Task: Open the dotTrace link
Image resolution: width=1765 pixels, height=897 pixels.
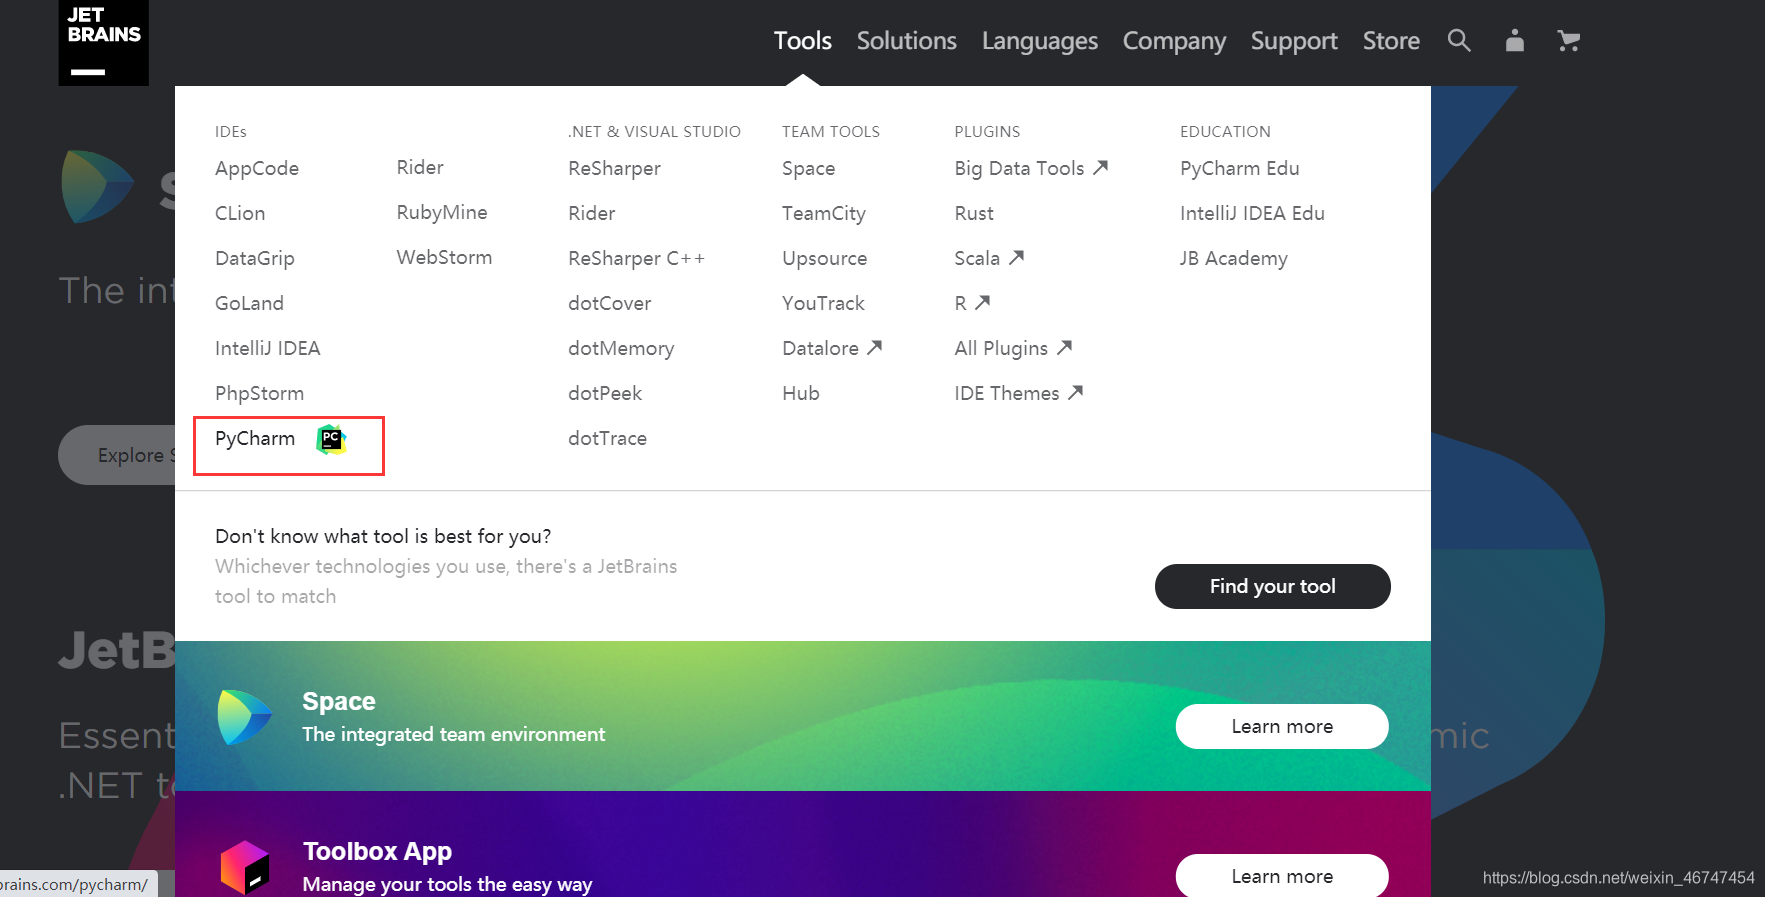Action: 607,438
